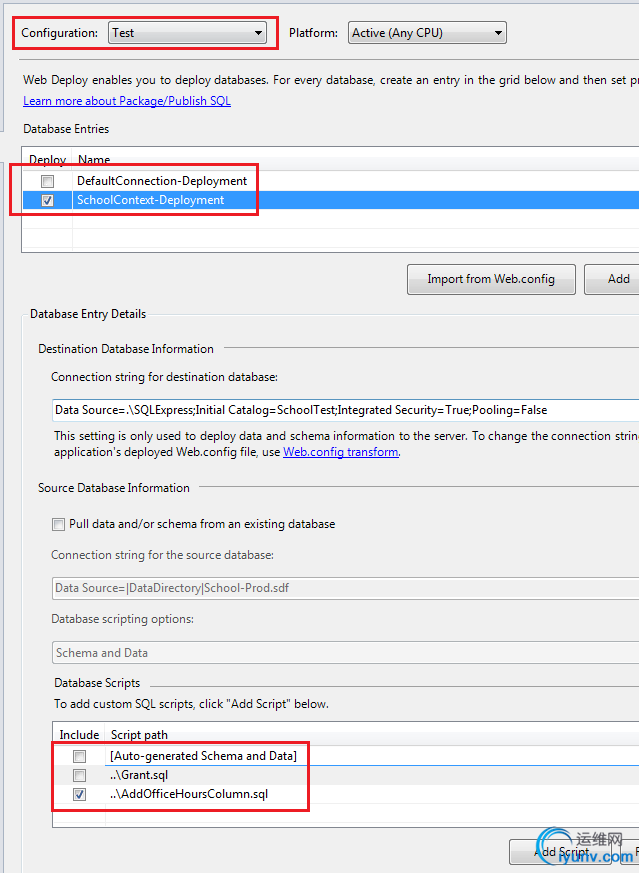This screenshot has height=873, width=639.
Task: Open the Configuration dropdown showing Test
Action: point(188,33)
